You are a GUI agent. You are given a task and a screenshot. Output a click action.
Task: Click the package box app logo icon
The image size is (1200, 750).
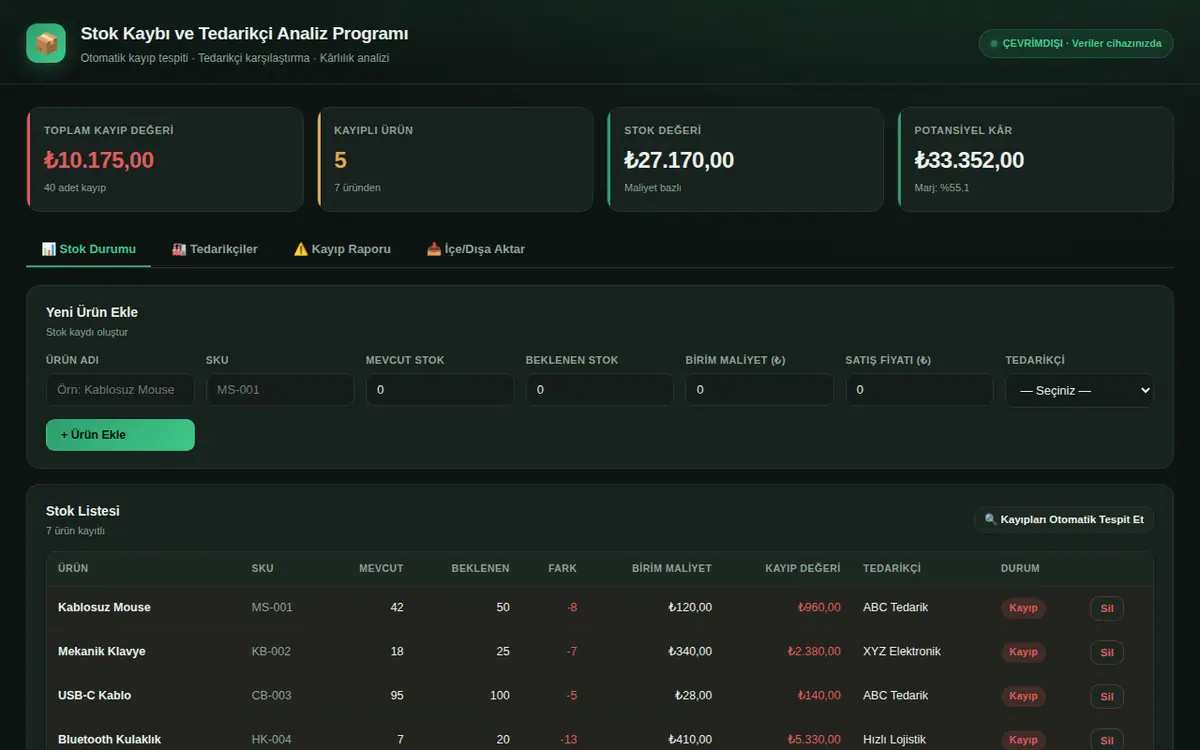point(46,43)
